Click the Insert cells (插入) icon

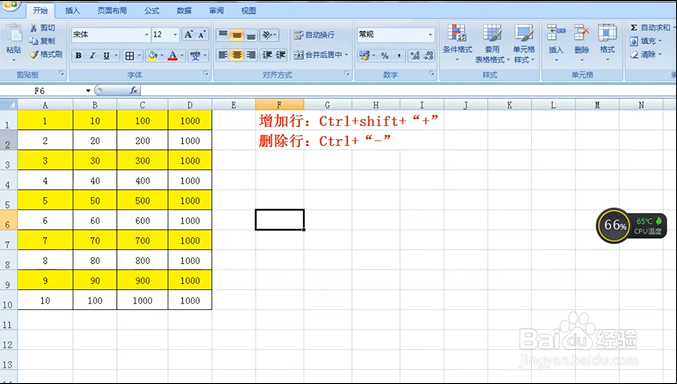pyautogui.click(x=556, y=33)
